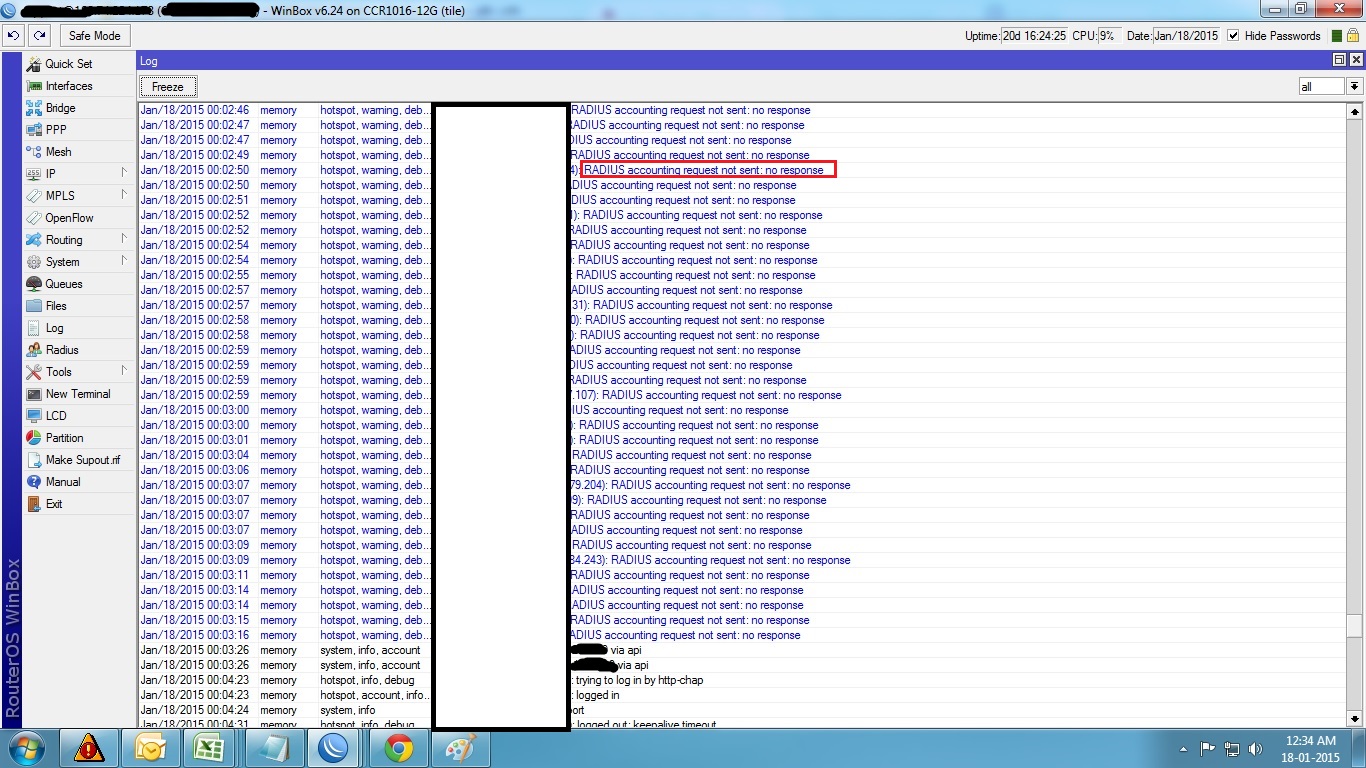This screenshot has width=1366, height=768.
Task: Open the LCD settings
Action: point(56,416)
